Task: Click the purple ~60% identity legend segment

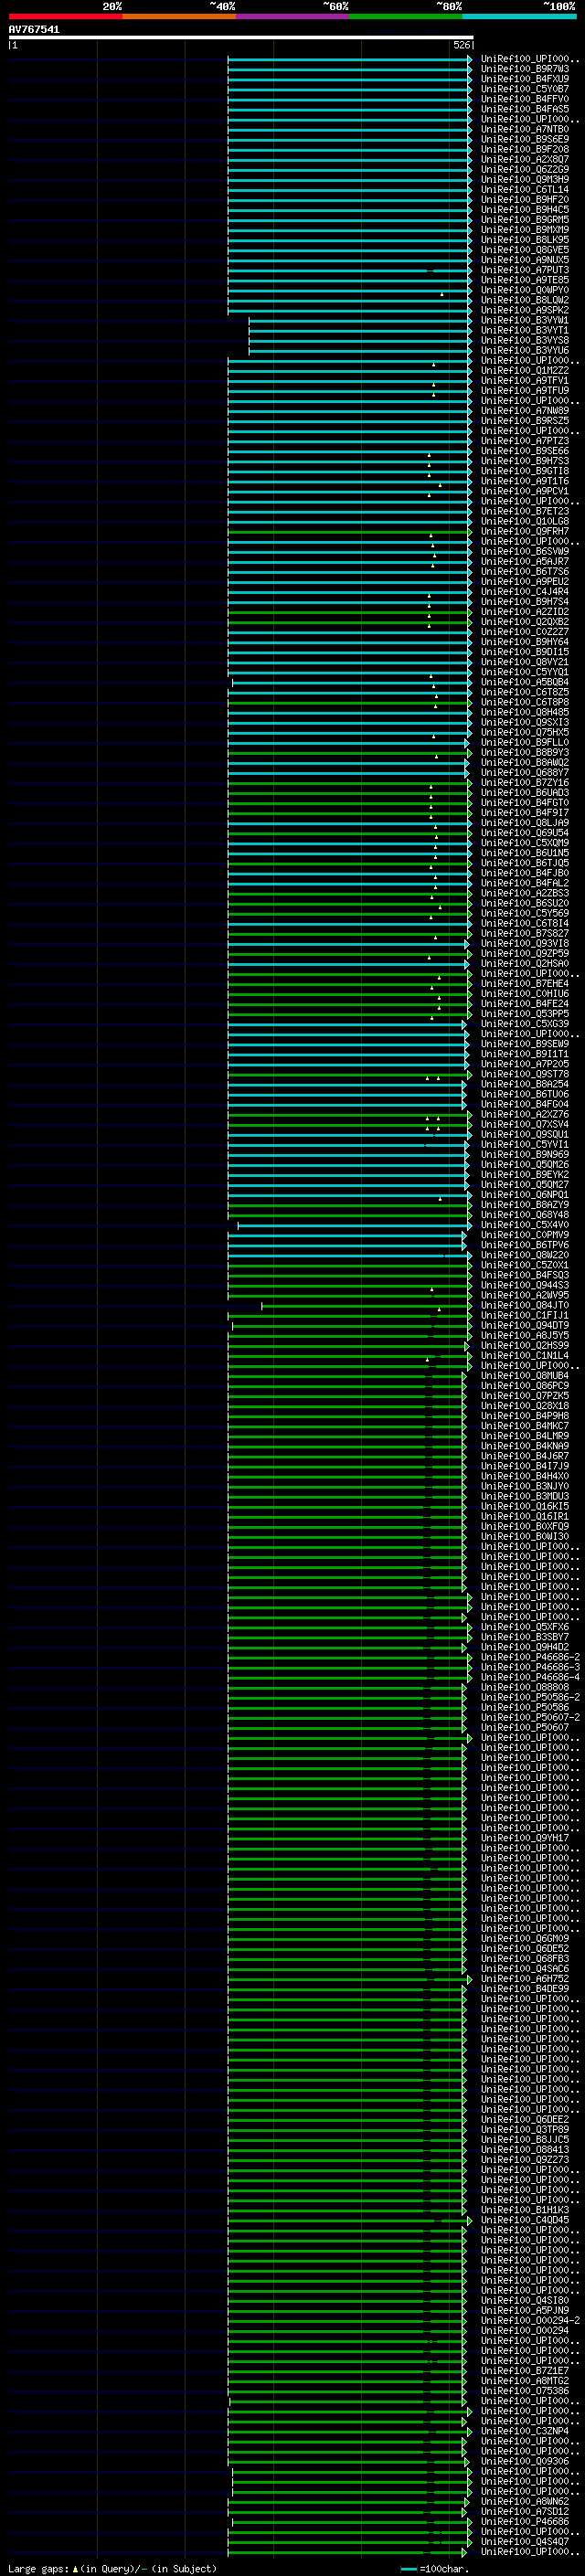Action: (293, 16)
